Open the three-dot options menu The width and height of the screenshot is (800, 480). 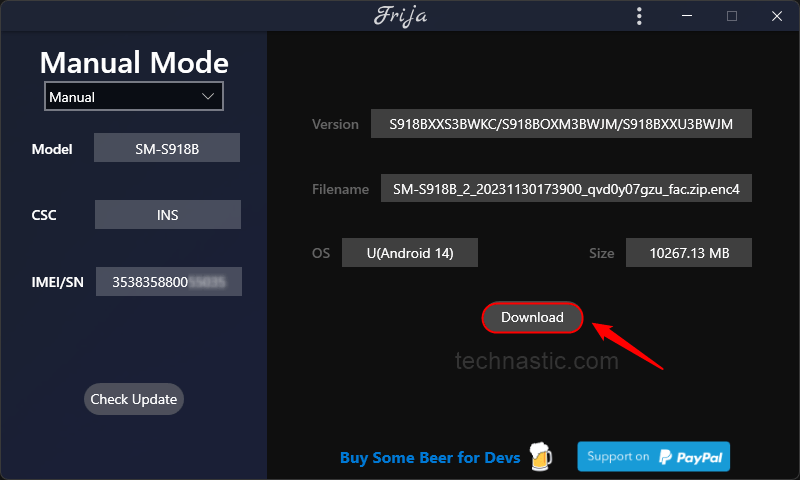(x=639, y=16)
